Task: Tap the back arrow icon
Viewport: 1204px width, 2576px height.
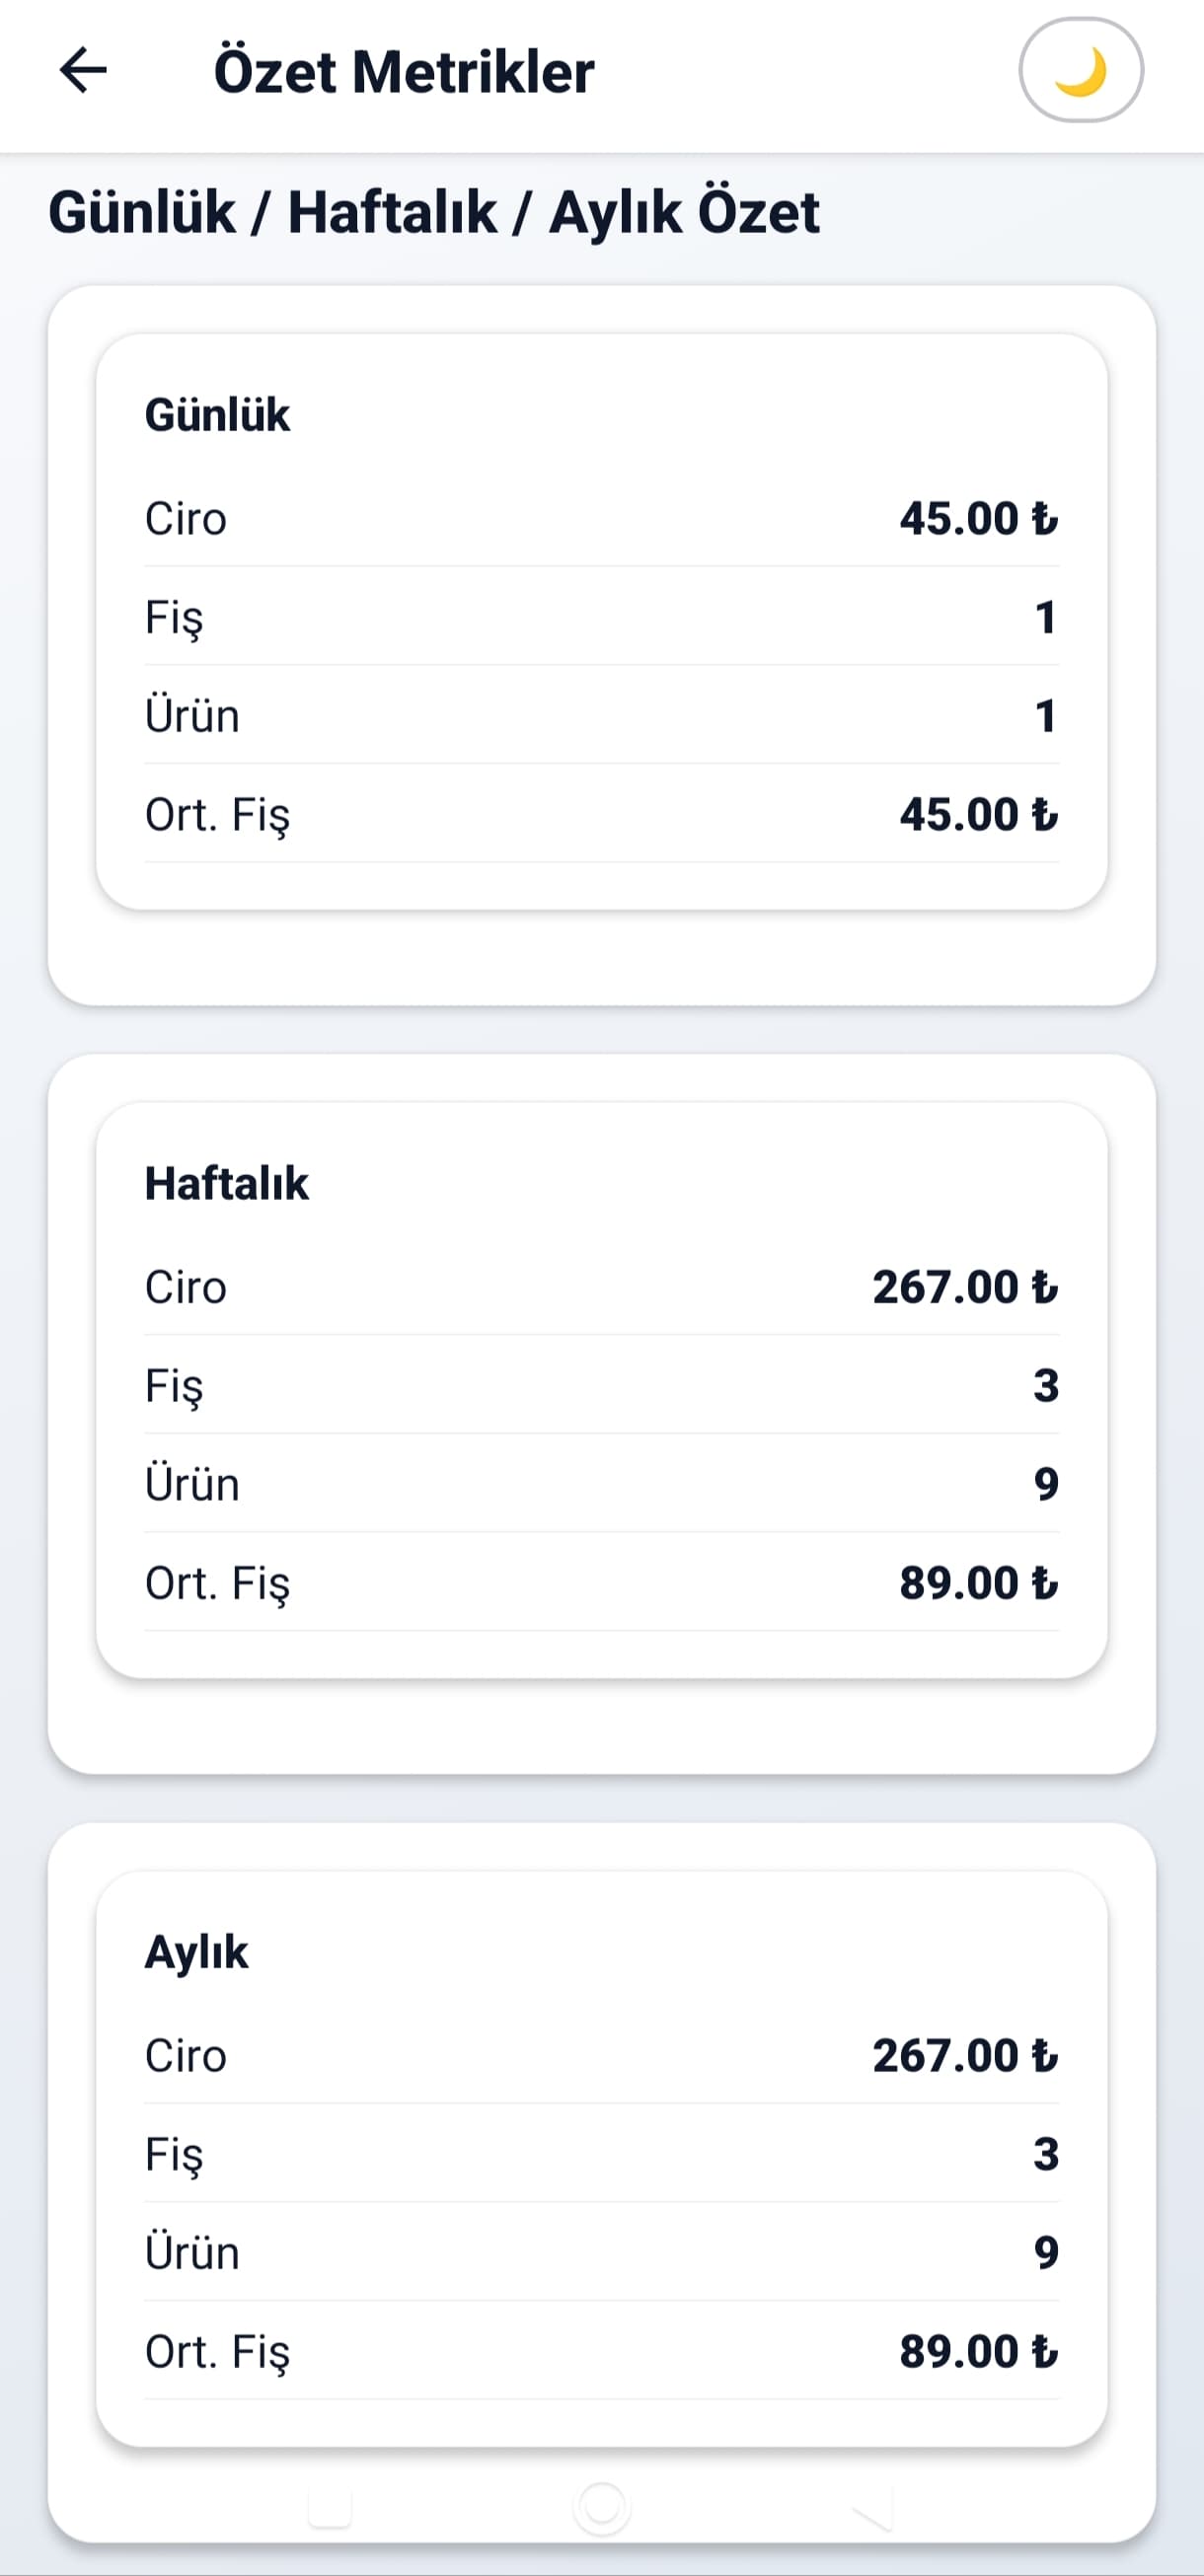Action: [x=83, y=70]
